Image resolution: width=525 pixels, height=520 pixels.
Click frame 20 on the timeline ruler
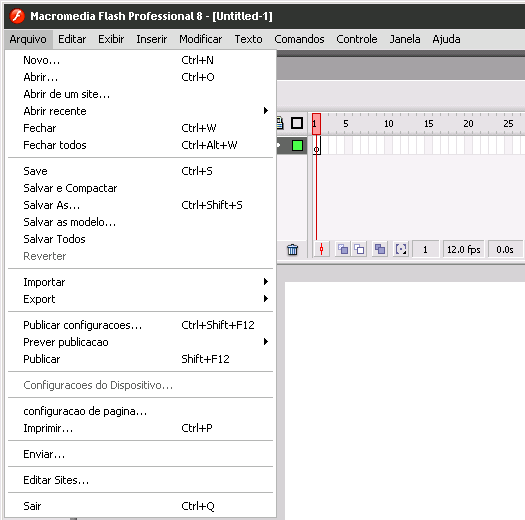click(x=468, y=124)
